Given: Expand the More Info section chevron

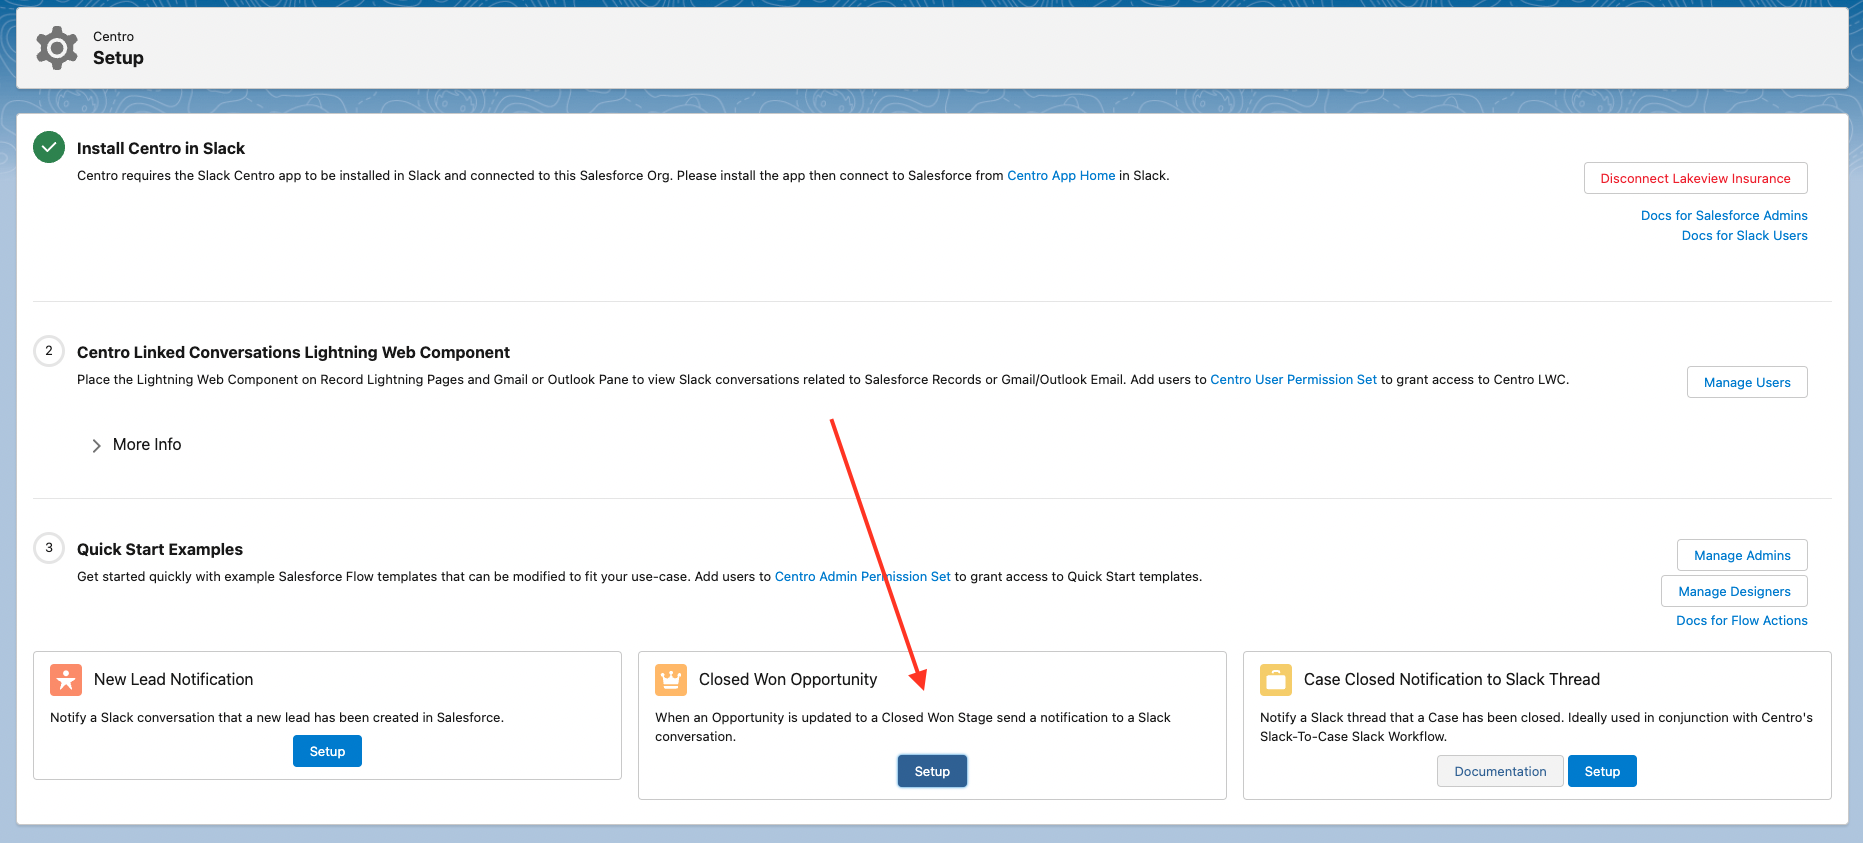Looking at the screenshot, I should pos(96,445).
